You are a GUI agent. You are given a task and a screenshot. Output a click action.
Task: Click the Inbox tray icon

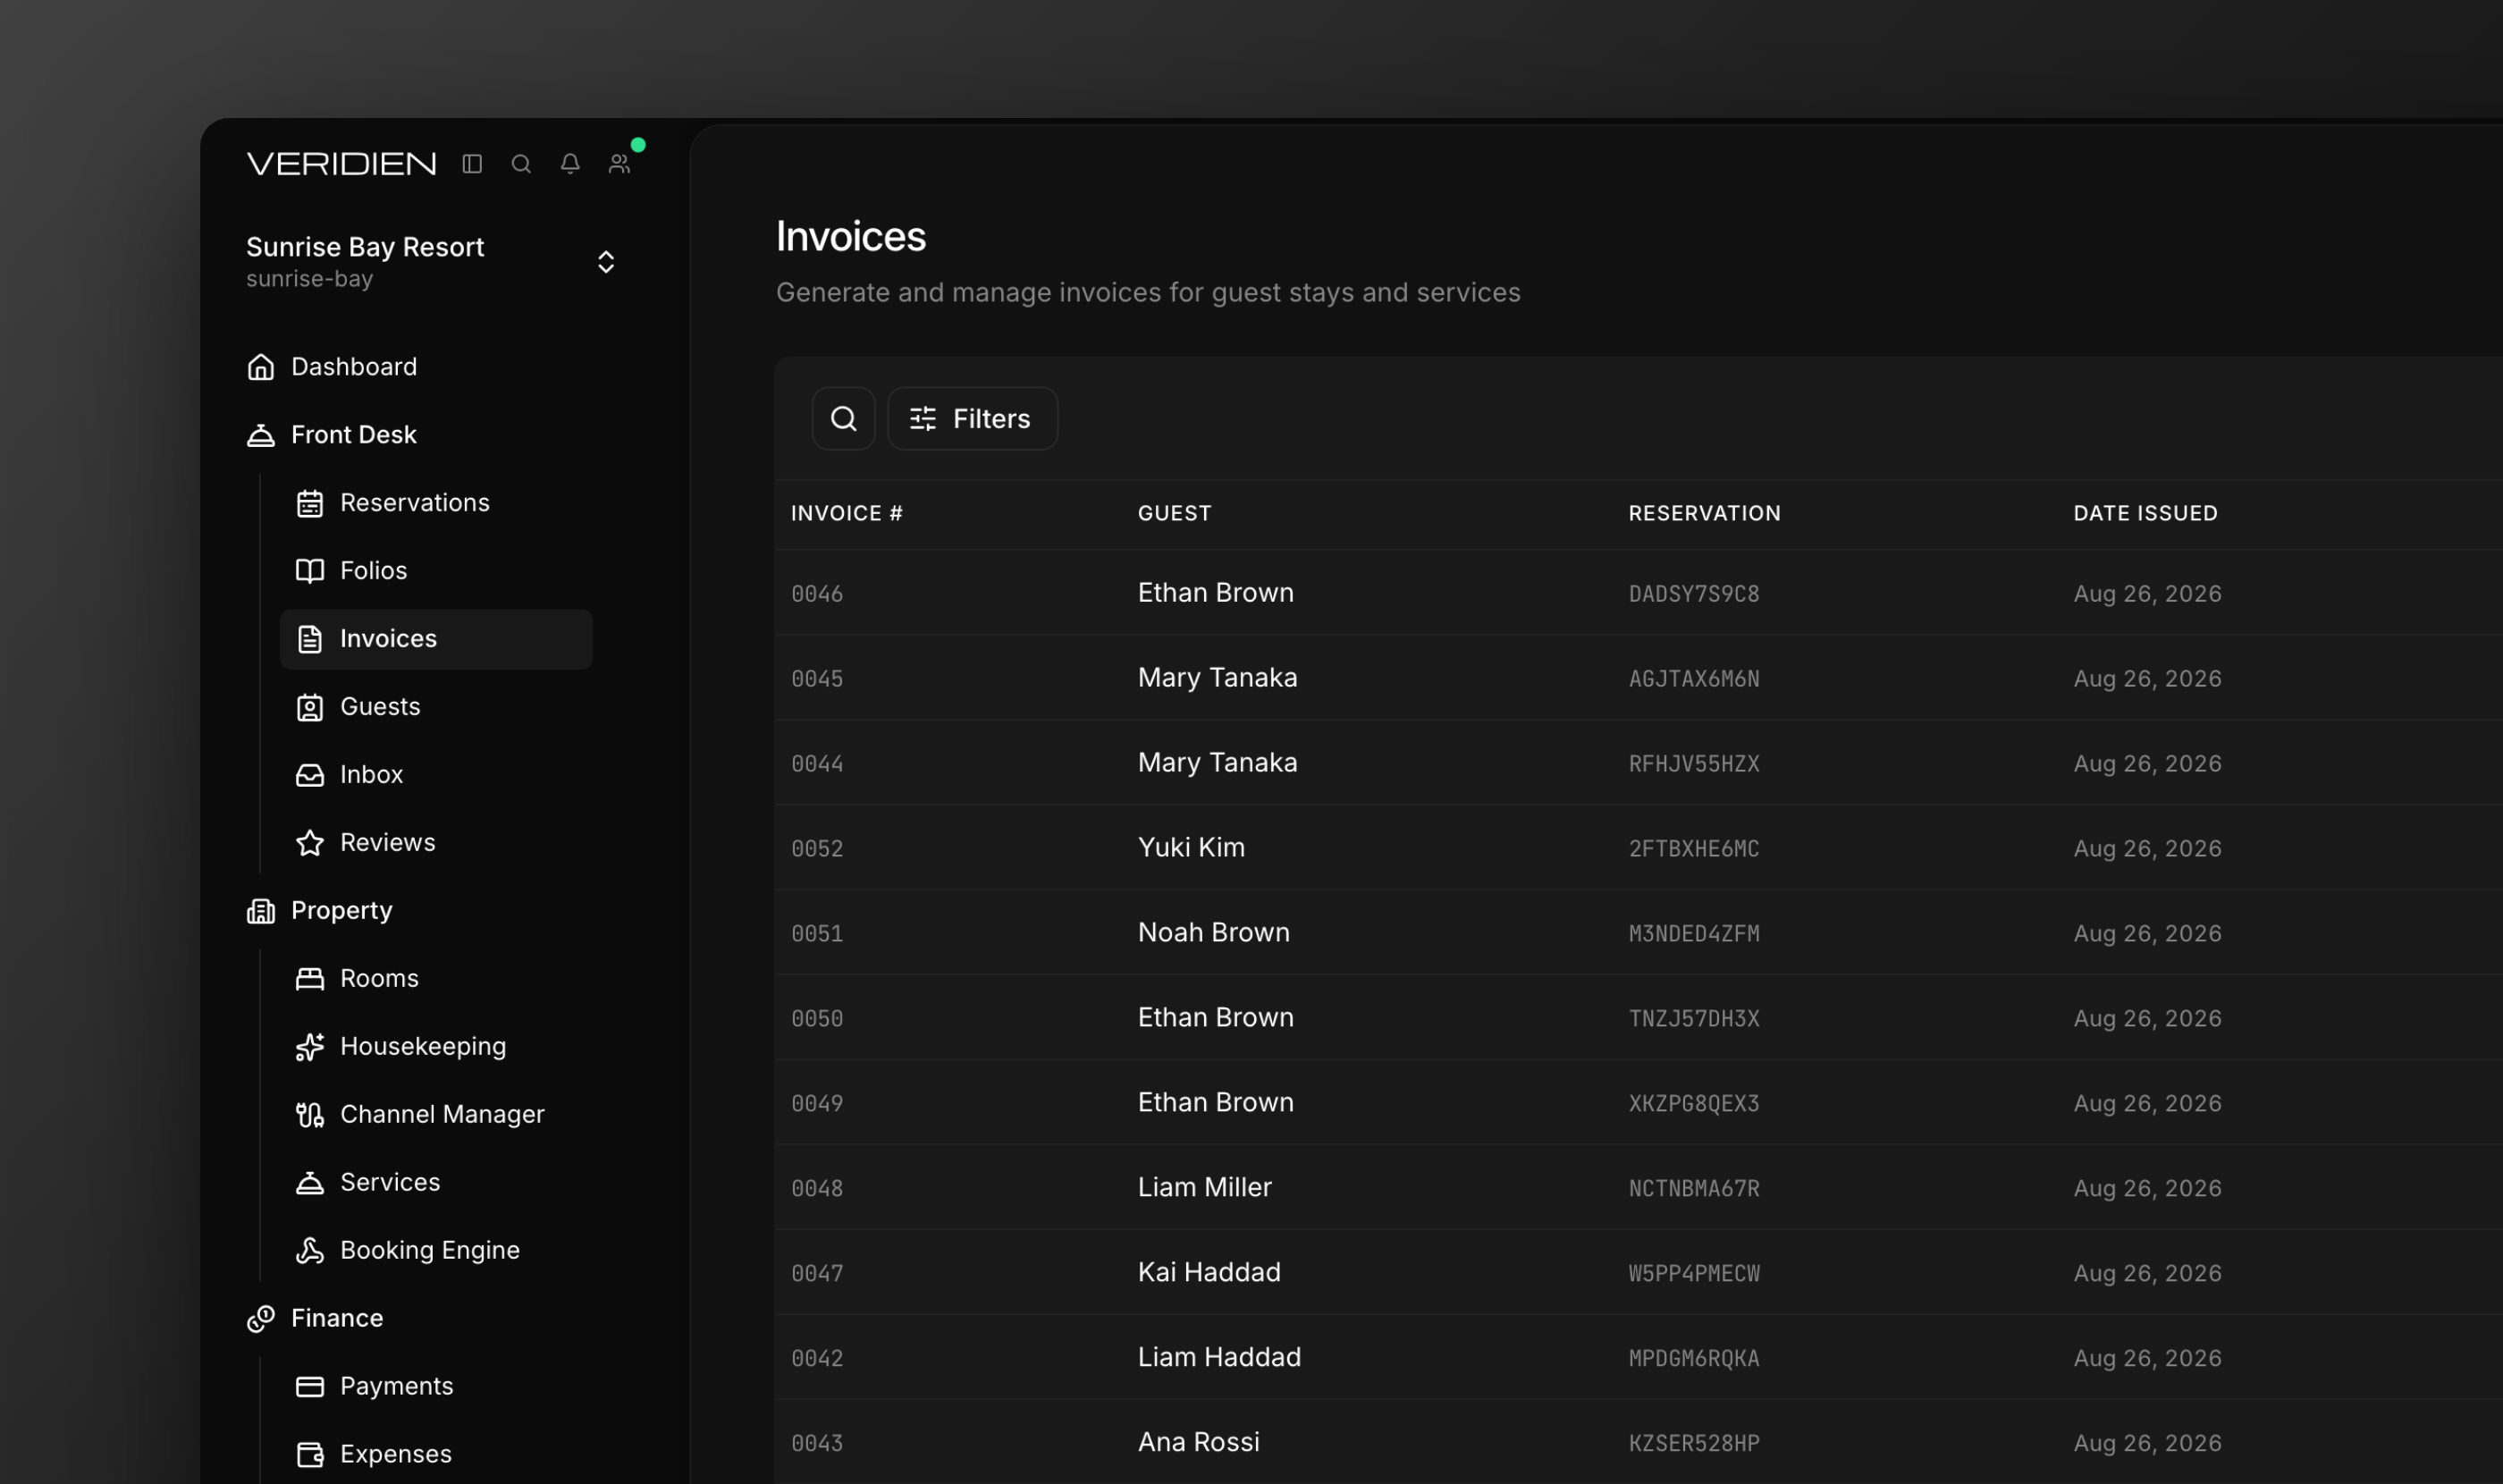click(x=310, y=775)
